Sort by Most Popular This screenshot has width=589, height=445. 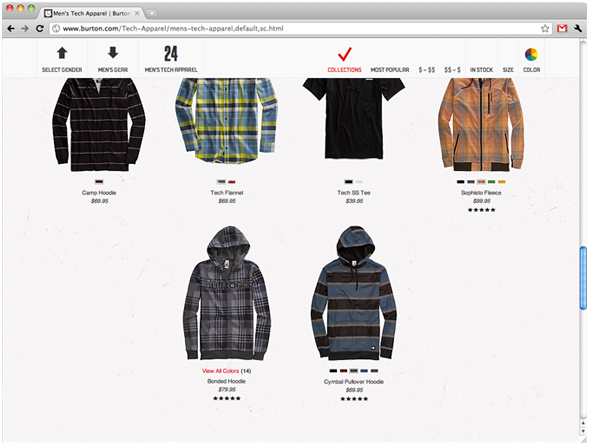point(390,70)
